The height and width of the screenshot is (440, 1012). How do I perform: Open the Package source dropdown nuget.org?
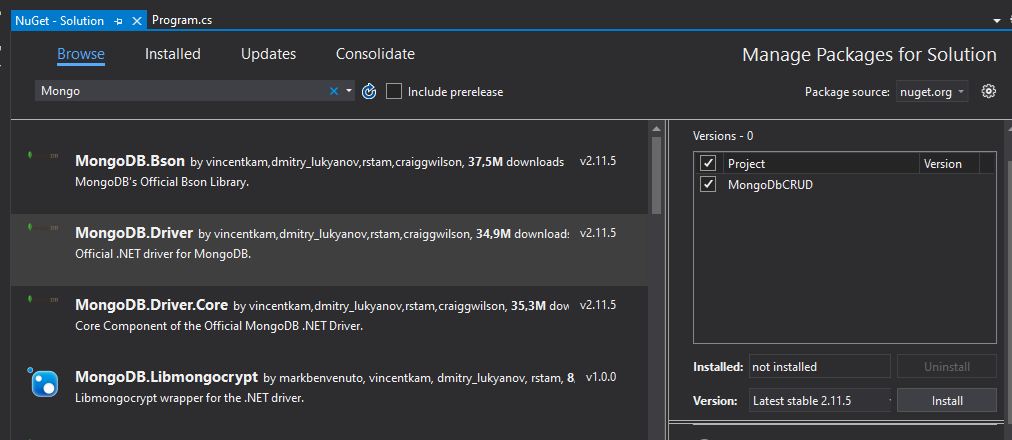click(931, 92)
